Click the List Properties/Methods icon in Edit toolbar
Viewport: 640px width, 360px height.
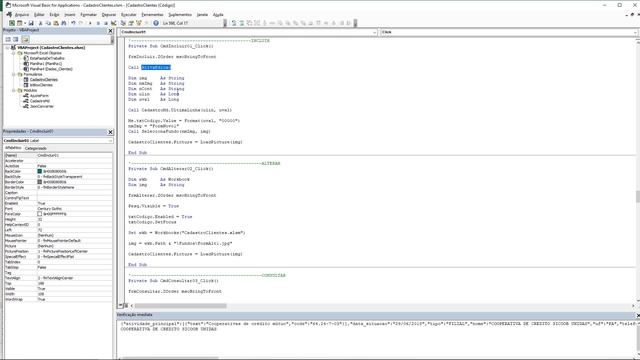pyautogui.click(x=234, y=23)
